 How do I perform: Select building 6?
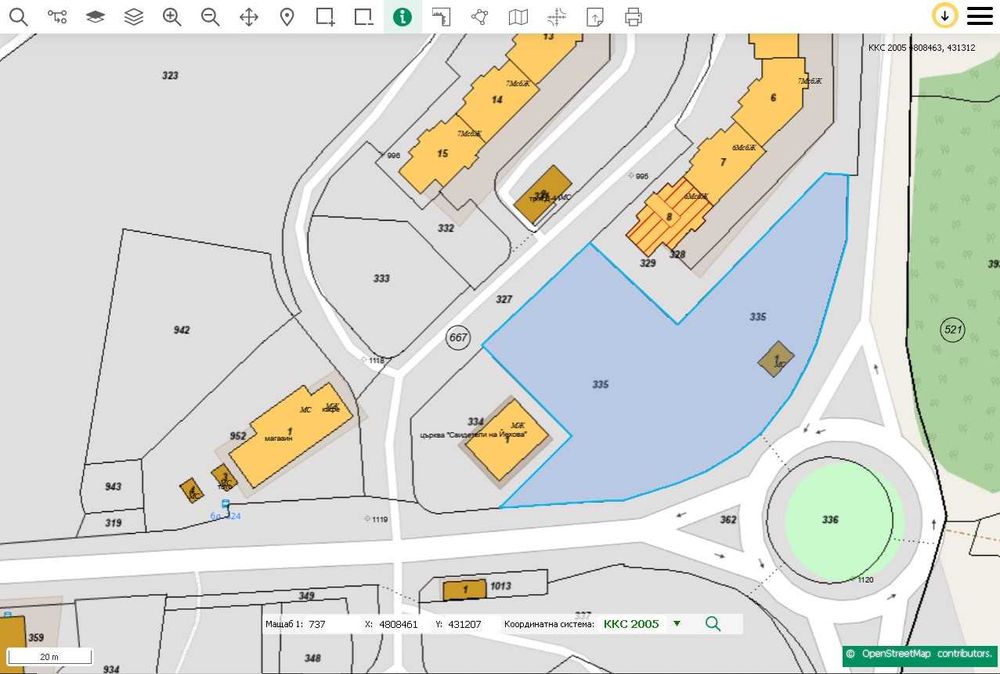click(x=773, y=98)
